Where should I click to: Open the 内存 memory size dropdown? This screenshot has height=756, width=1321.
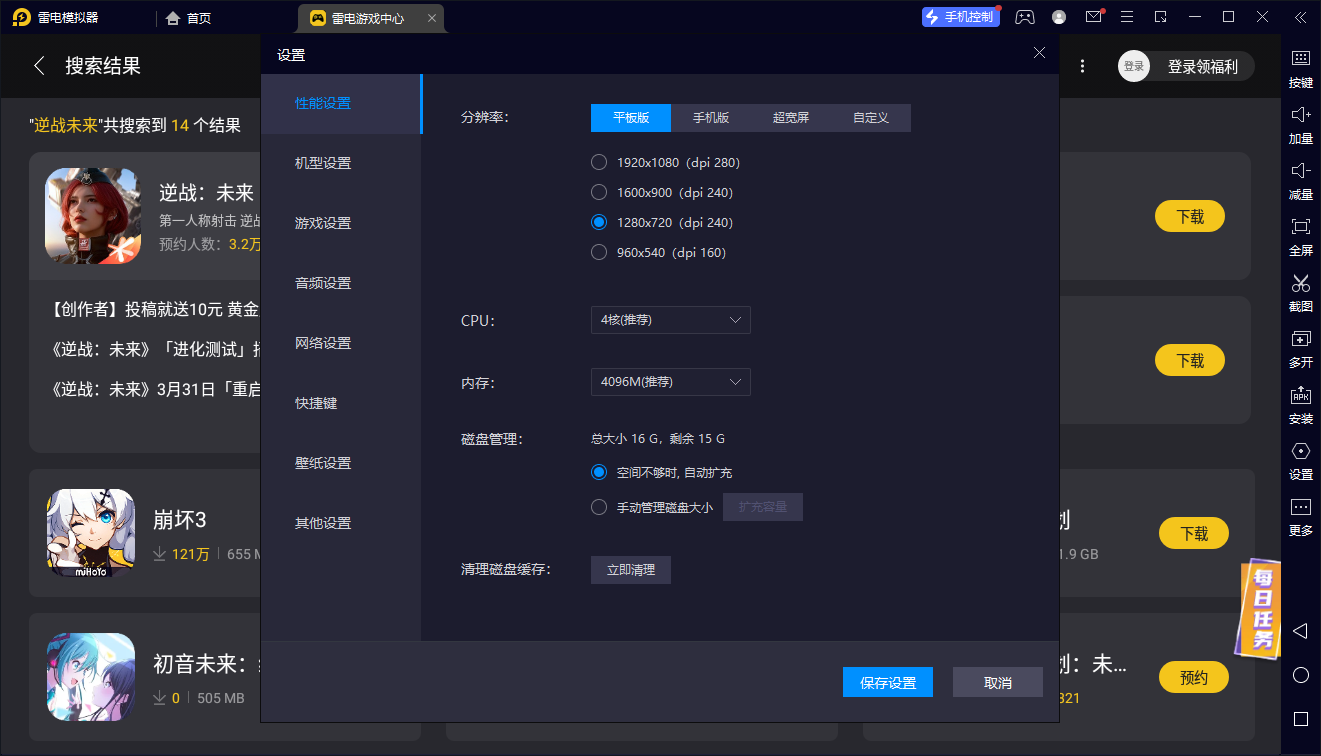click(x=670, y=382)
